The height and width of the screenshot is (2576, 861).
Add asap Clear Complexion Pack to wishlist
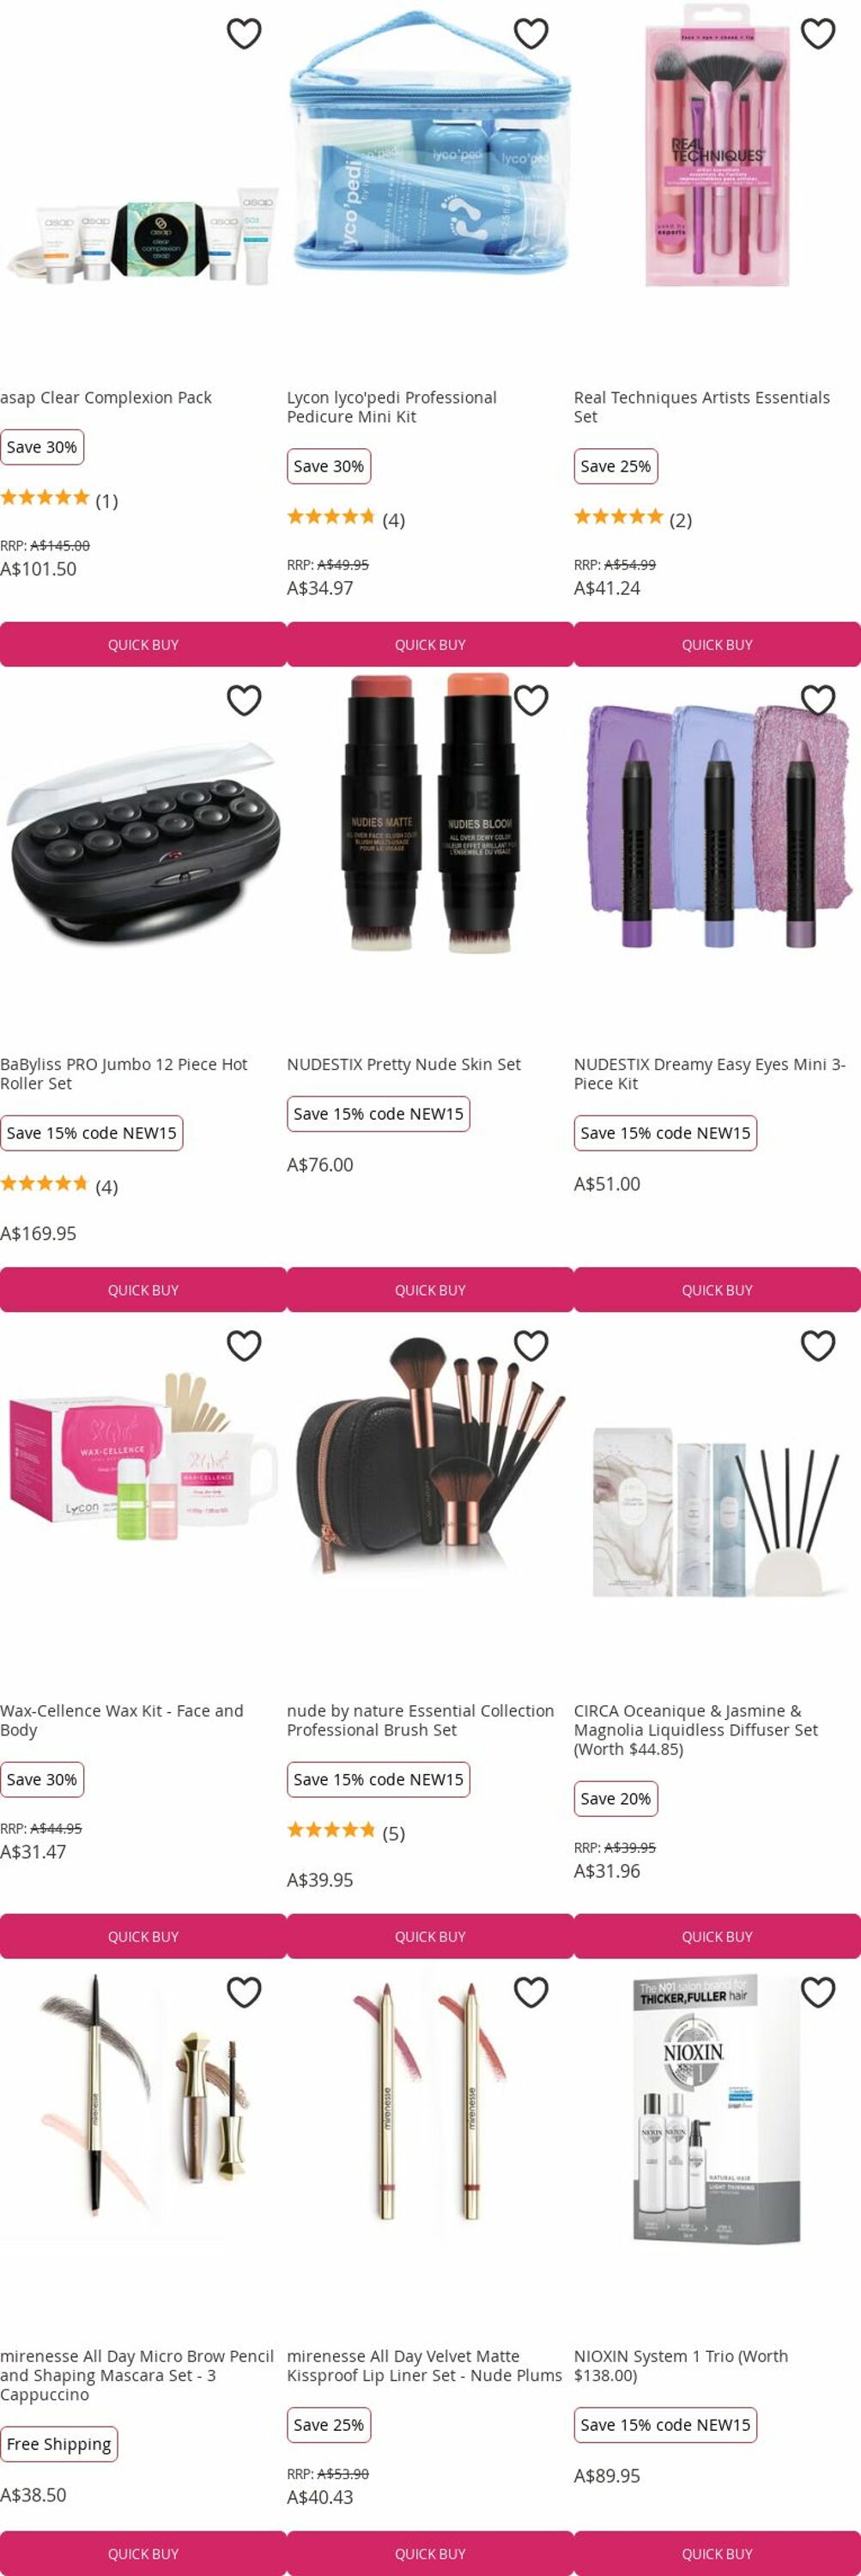click(x=244, y=34)
